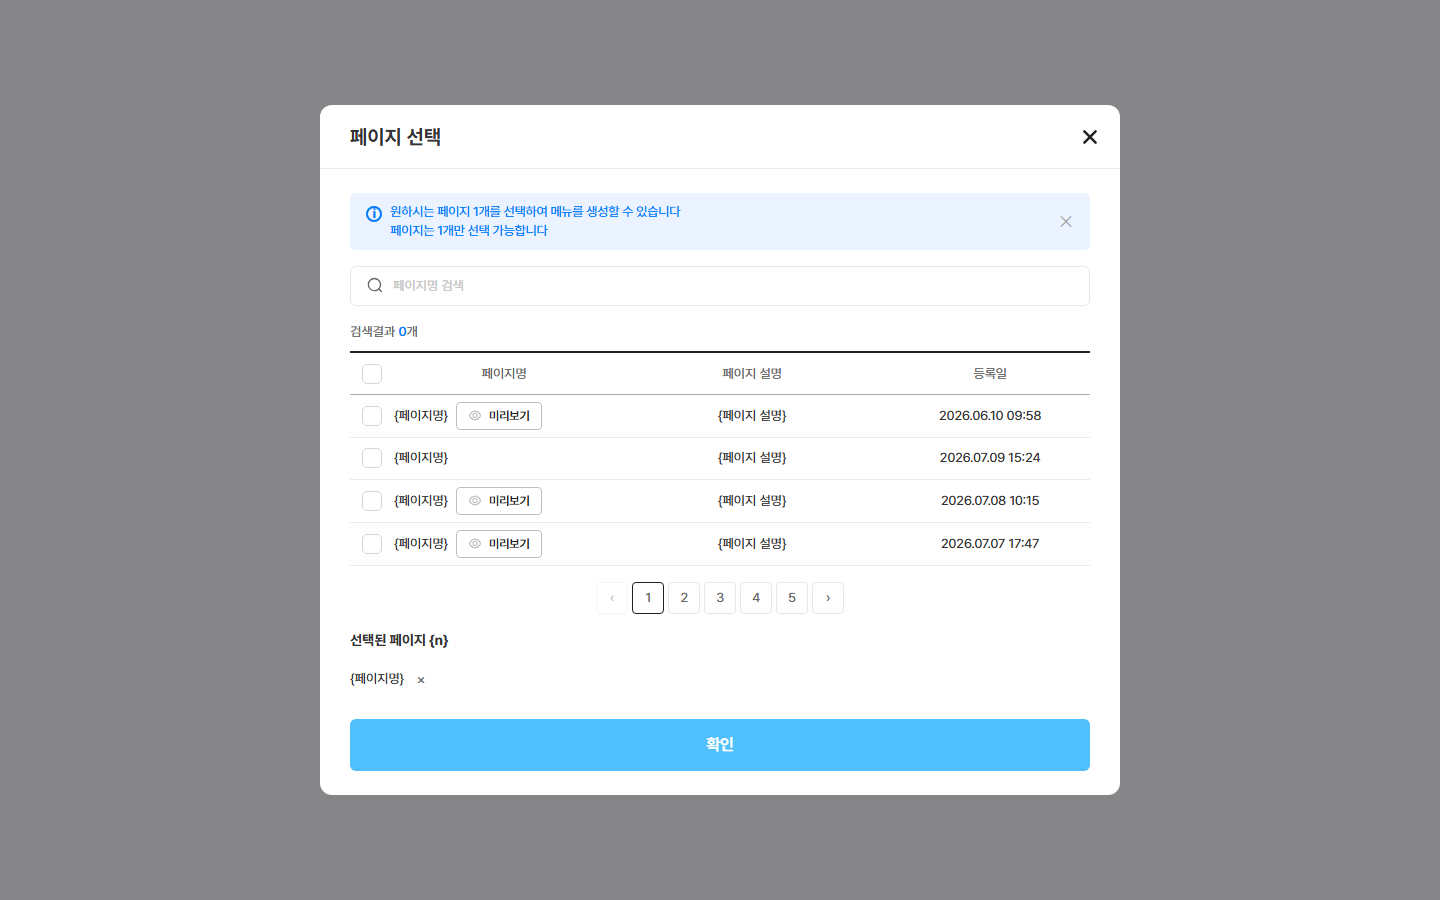Click the date 2026.07.07 17:47
This screenshot has width=1440, height=900.
point(990,544)
